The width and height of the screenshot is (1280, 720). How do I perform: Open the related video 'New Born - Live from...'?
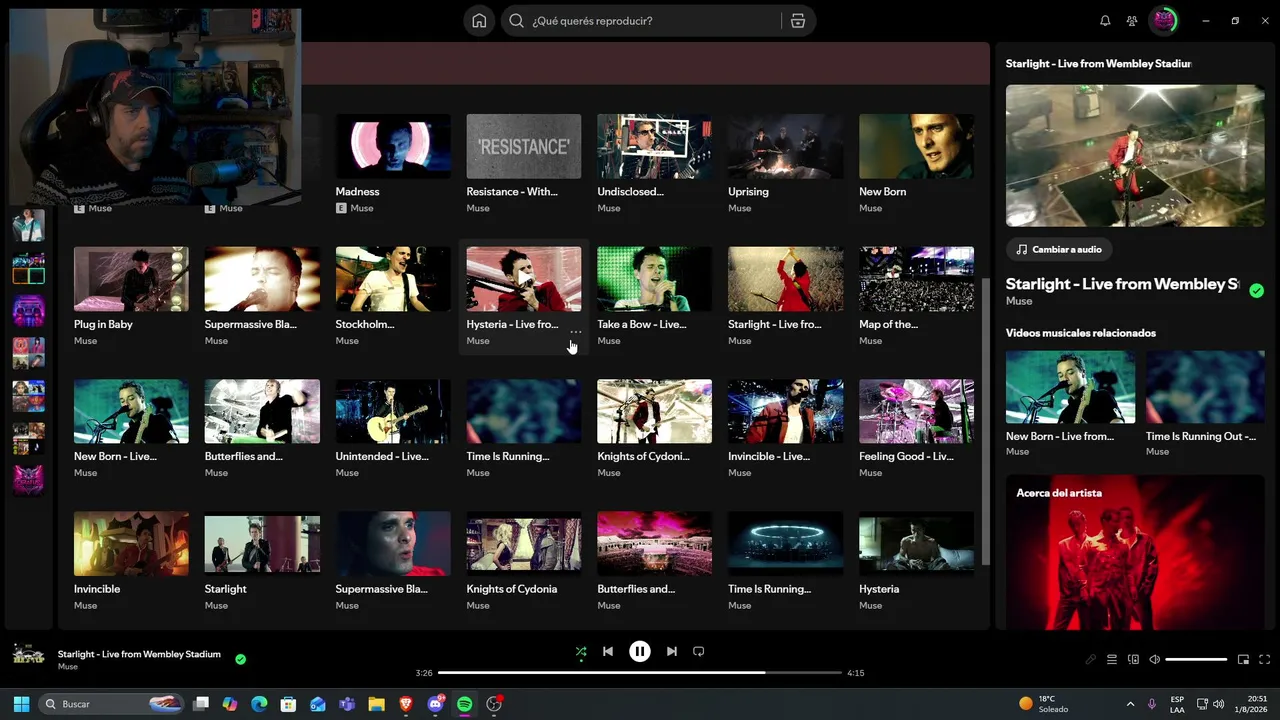[1070, 387]
